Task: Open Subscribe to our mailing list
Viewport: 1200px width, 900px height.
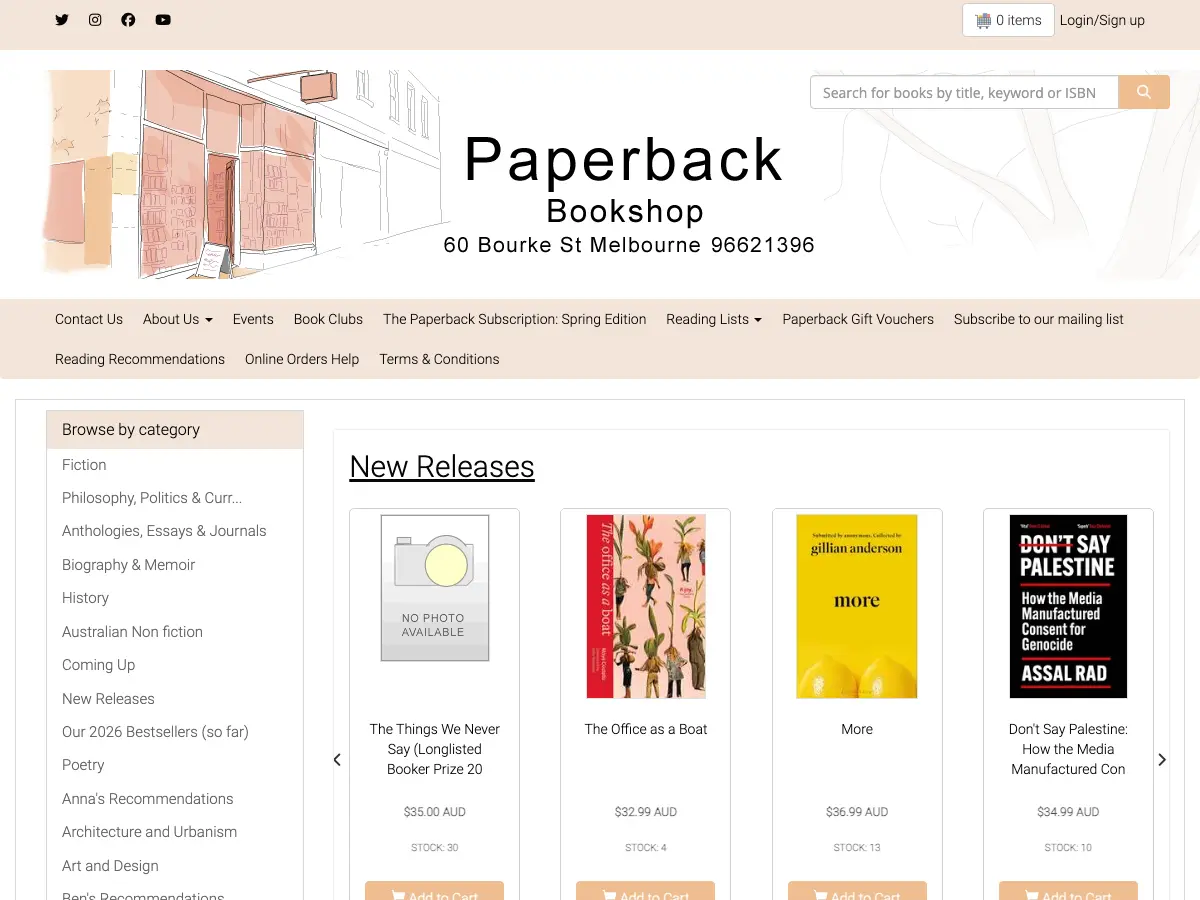Action: tap(1038, 319)
